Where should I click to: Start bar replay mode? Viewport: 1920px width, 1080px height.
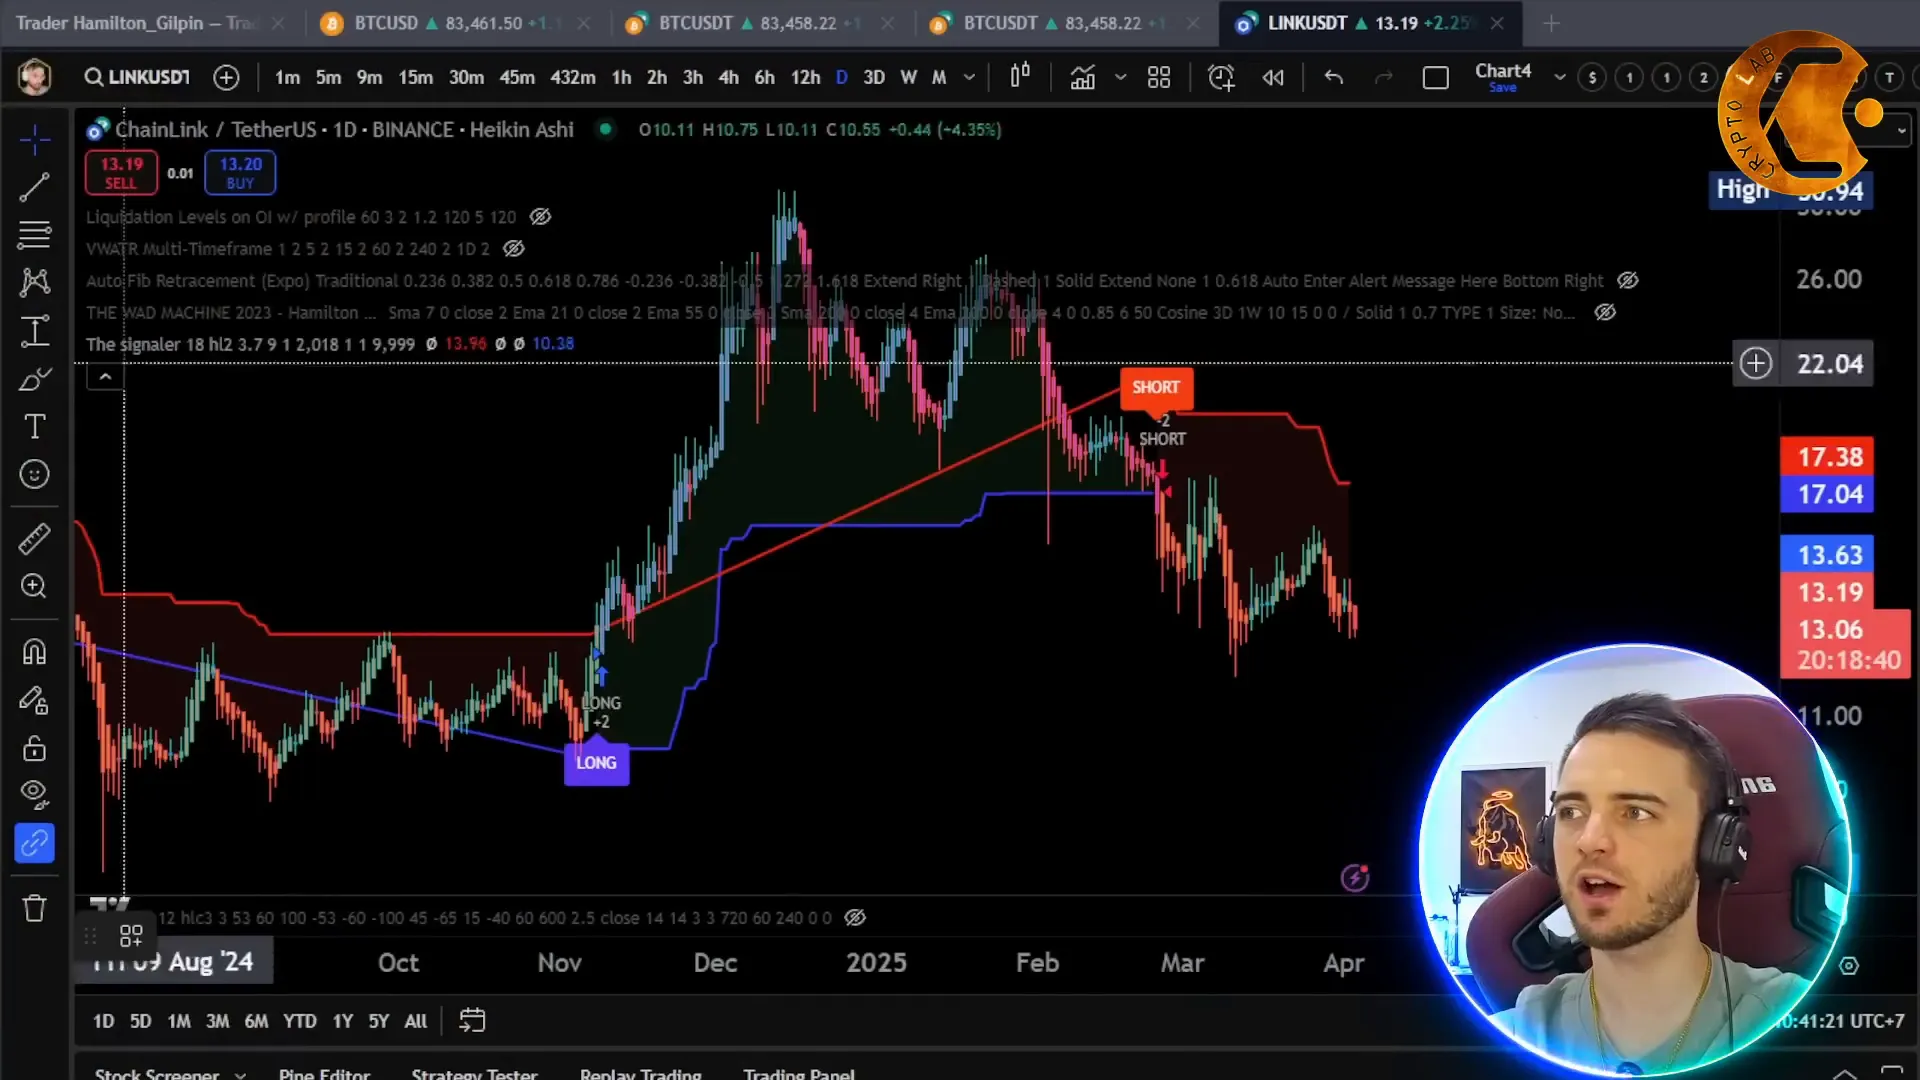click(x=1272, y=77)
